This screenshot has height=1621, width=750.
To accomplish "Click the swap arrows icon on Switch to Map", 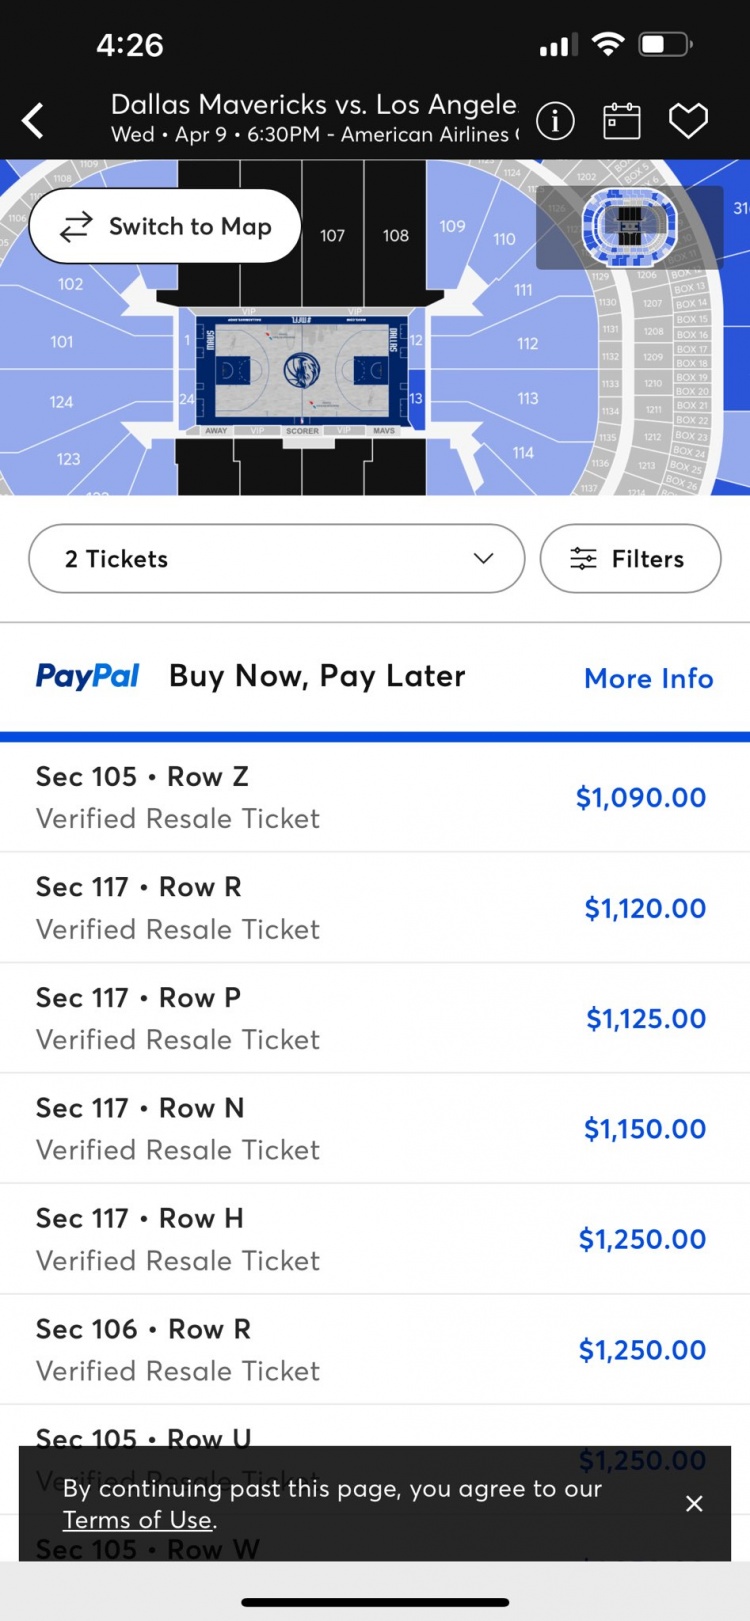I will tap(76, 227).
